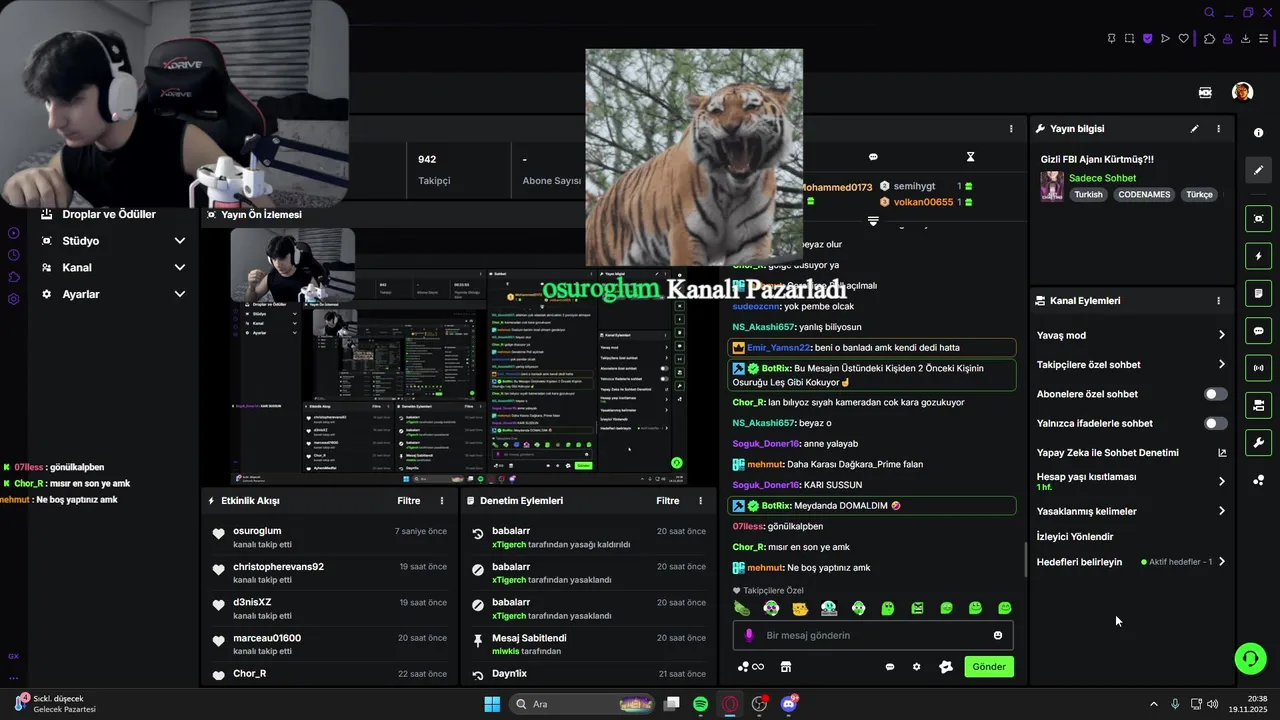This screenshot has height=720, width=1280.
Task: Click the Gönder send button
Action: (989, 667)
